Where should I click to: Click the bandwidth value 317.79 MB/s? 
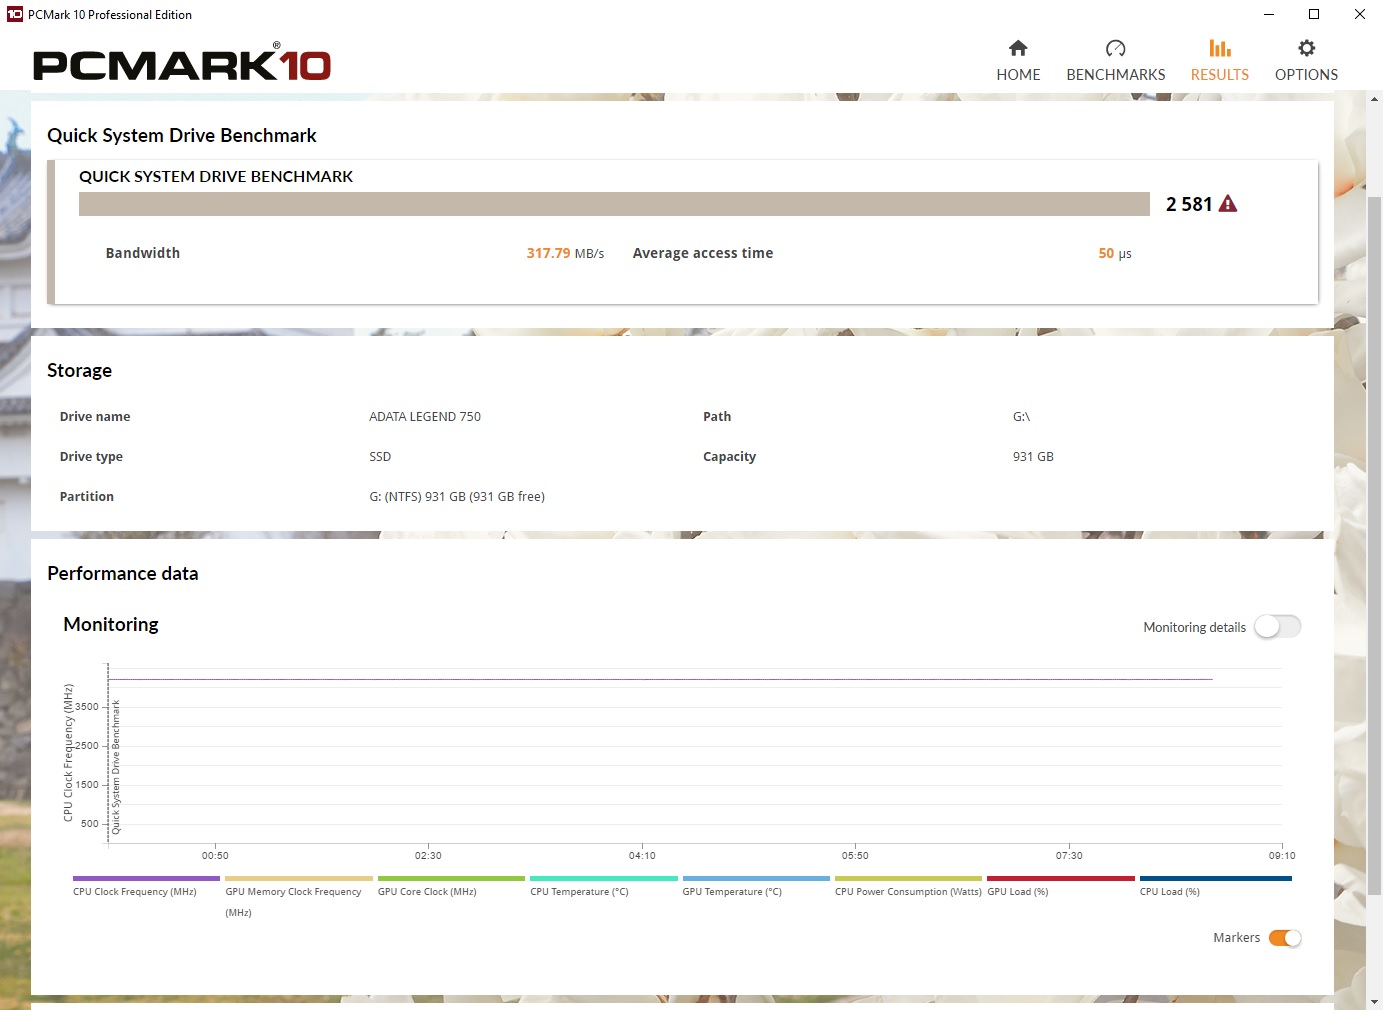pos(565,254)
